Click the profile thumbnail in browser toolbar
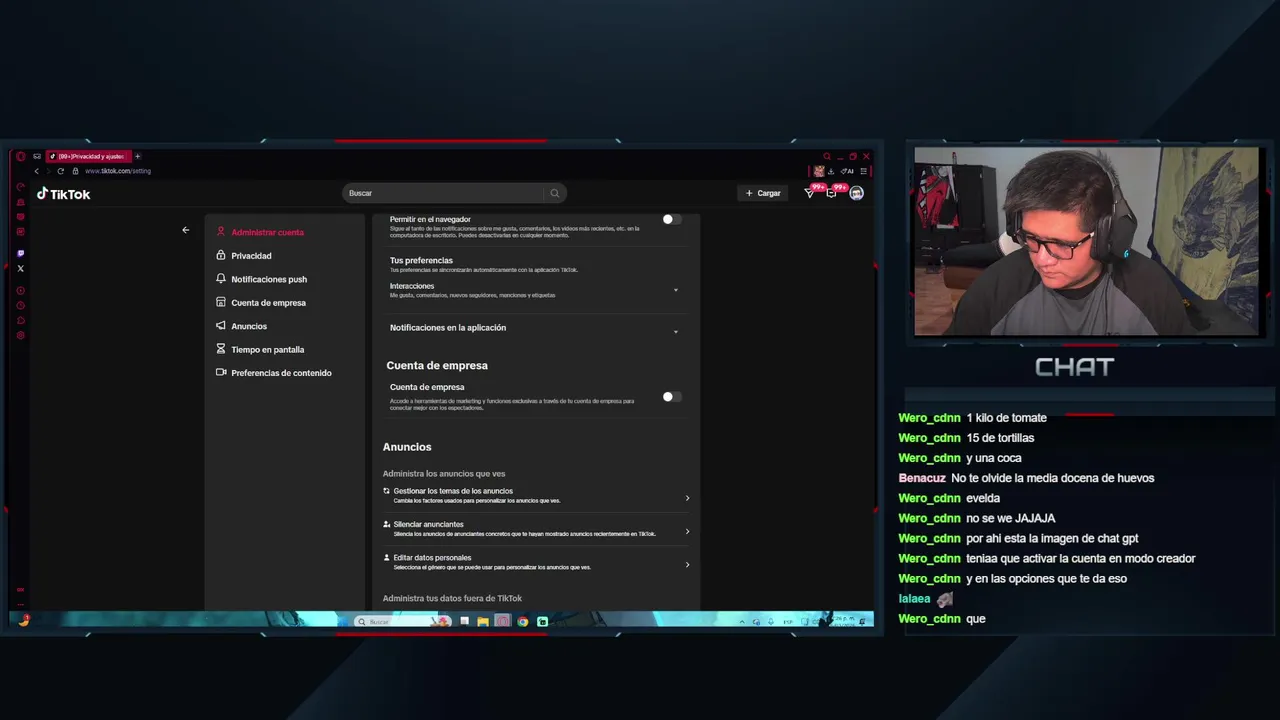The height and width of the screenshot is (720, 1280). coord(818,171)
